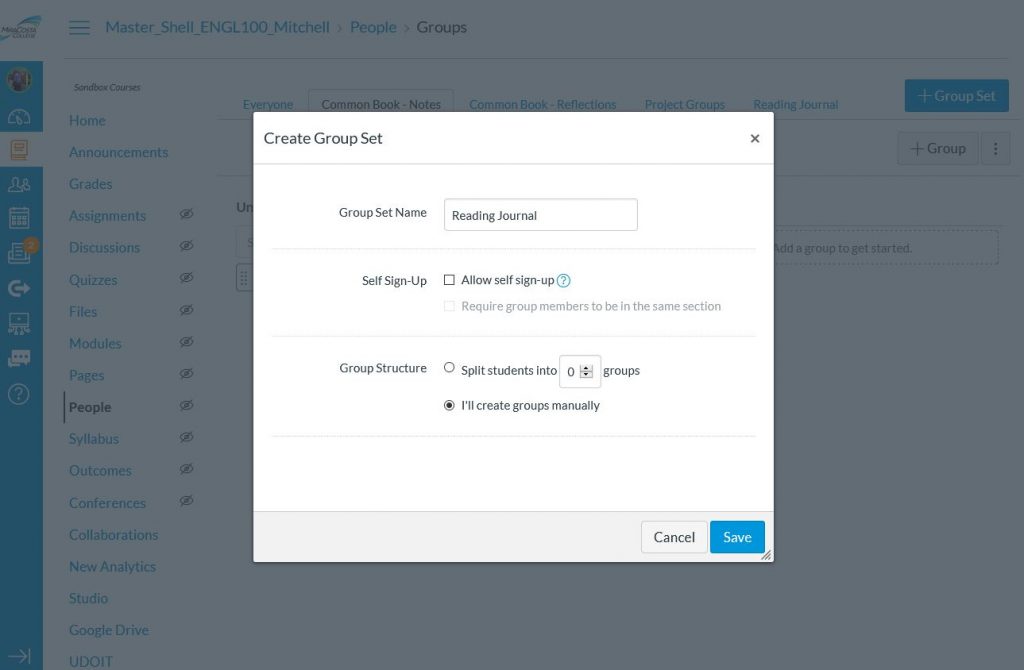The height and width of the screenshot is (670, 1024).
Task: Select the Split students into groups radio
Action: pyautogui.click(x=449, y=368)
